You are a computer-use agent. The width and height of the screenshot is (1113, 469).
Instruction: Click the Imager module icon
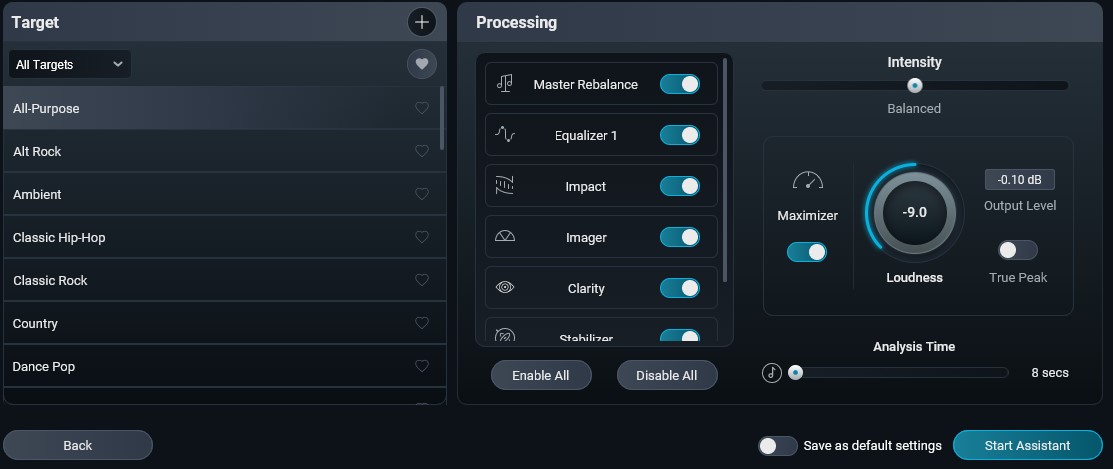click(505, 236)
